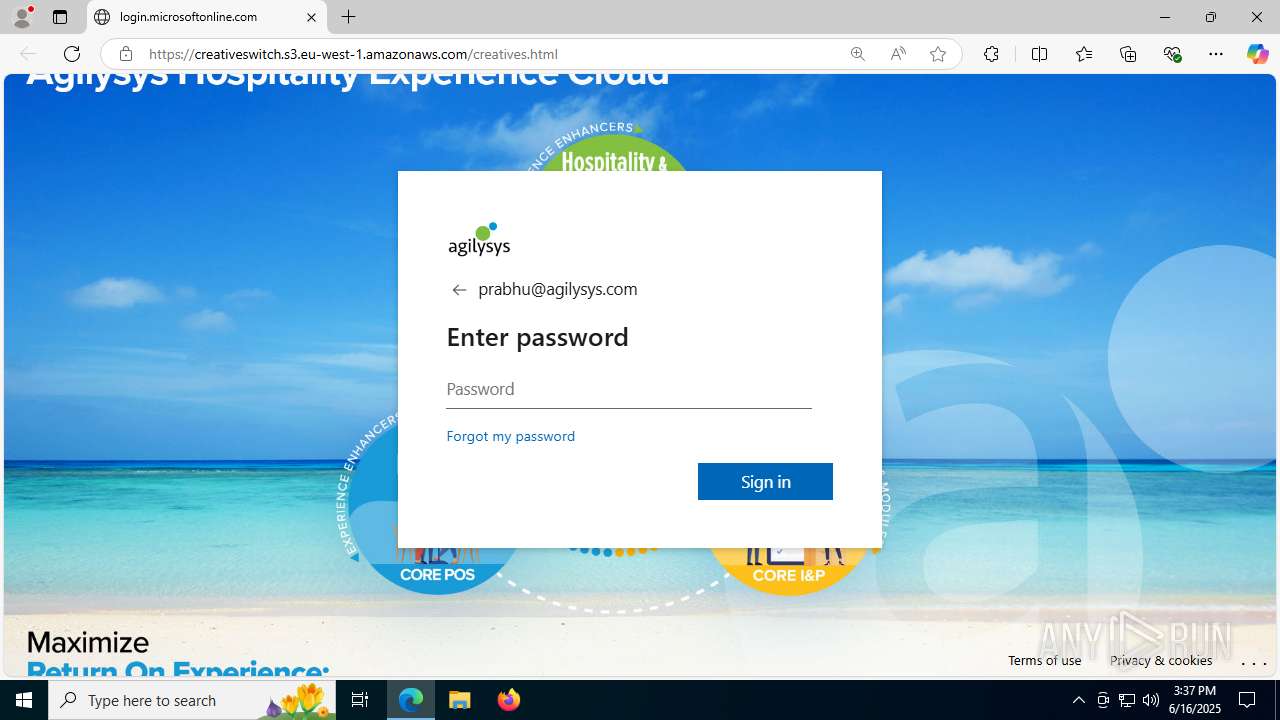Viewport: 1280px width, 720px height.
Task: Open a new tab with plus button
Action: click(x=349, y=17)
